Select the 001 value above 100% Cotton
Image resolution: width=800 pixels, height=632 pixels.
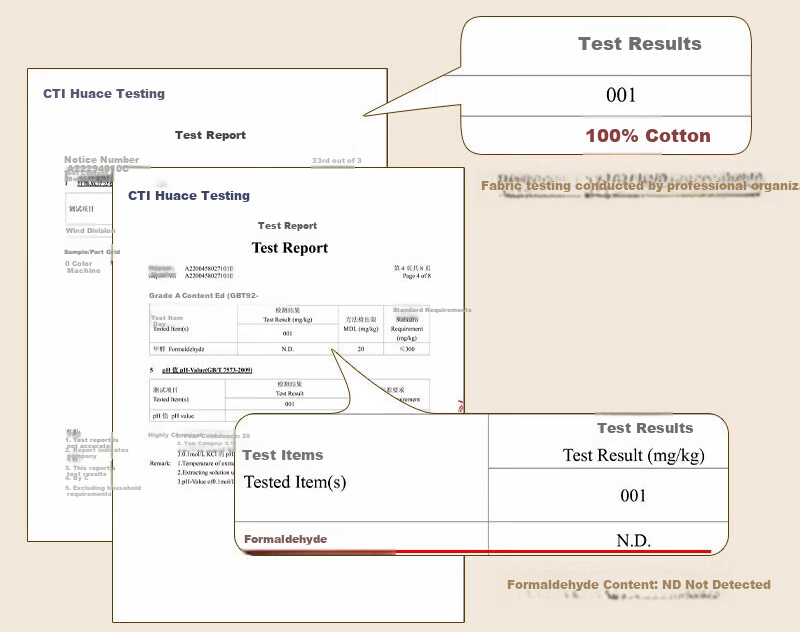coord(621,95)
